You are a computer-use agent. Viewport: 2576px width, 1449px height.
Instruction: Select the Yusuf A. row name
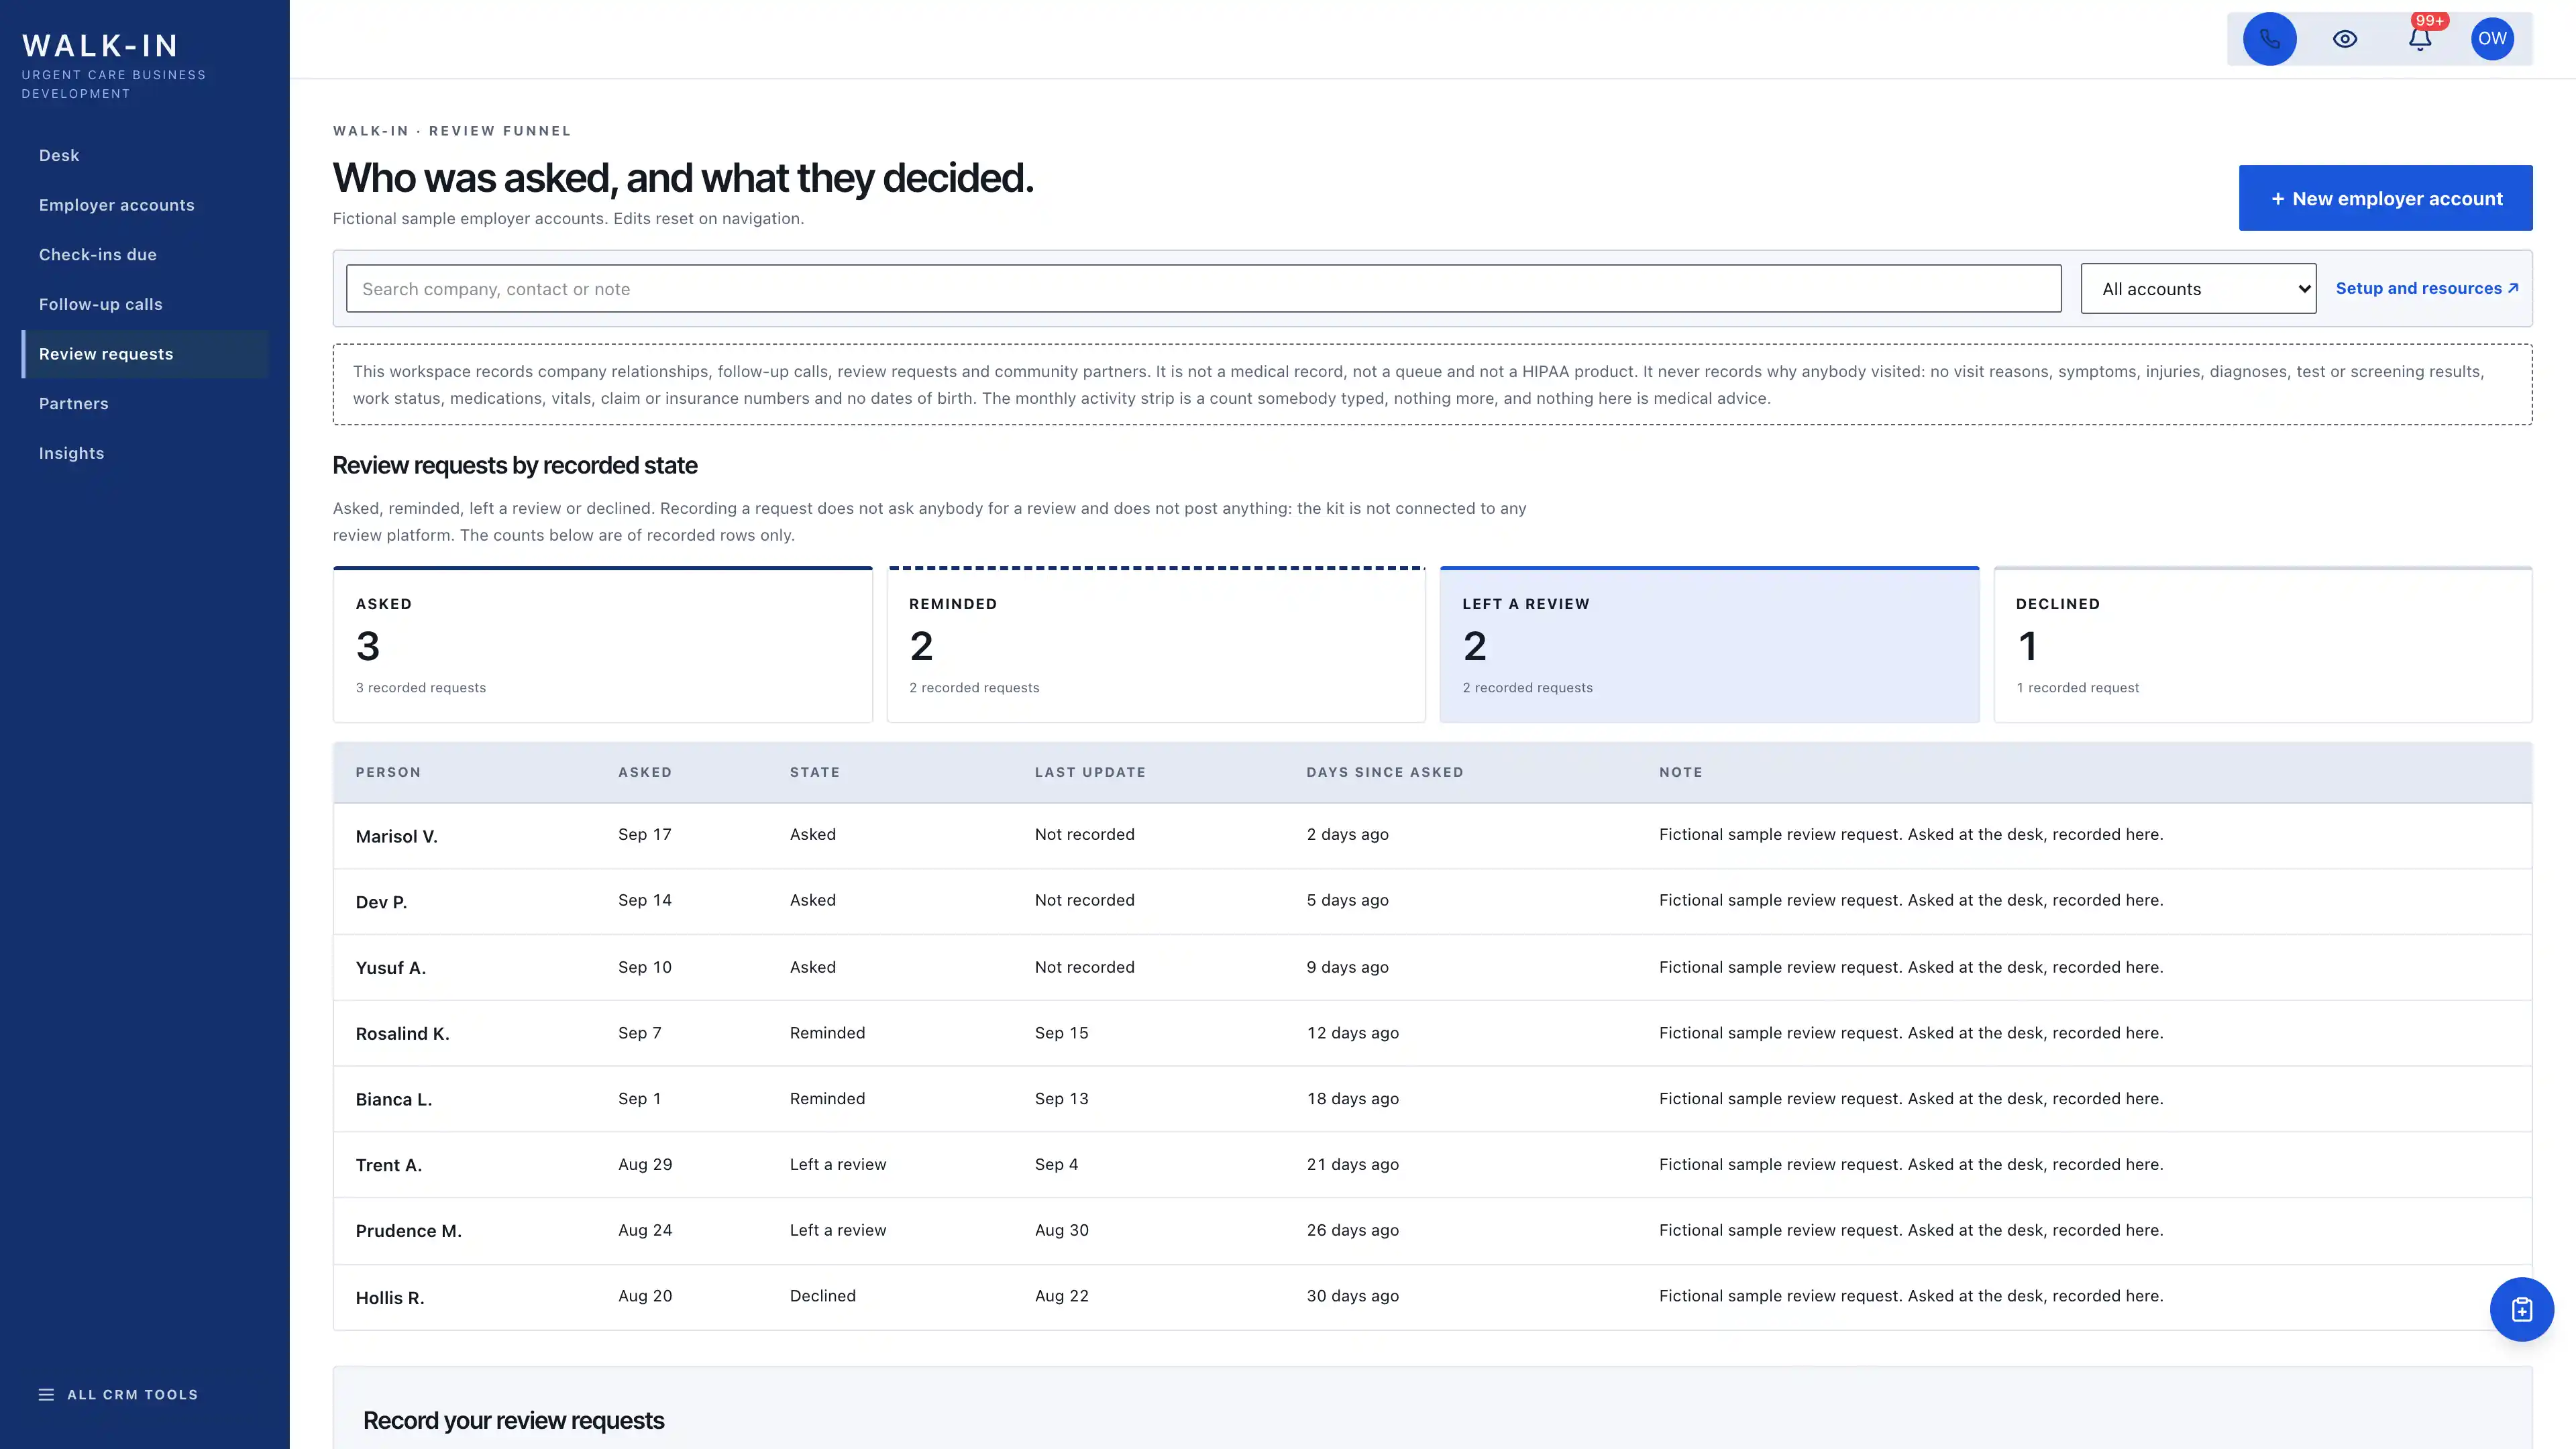click(x=390, y=968)
